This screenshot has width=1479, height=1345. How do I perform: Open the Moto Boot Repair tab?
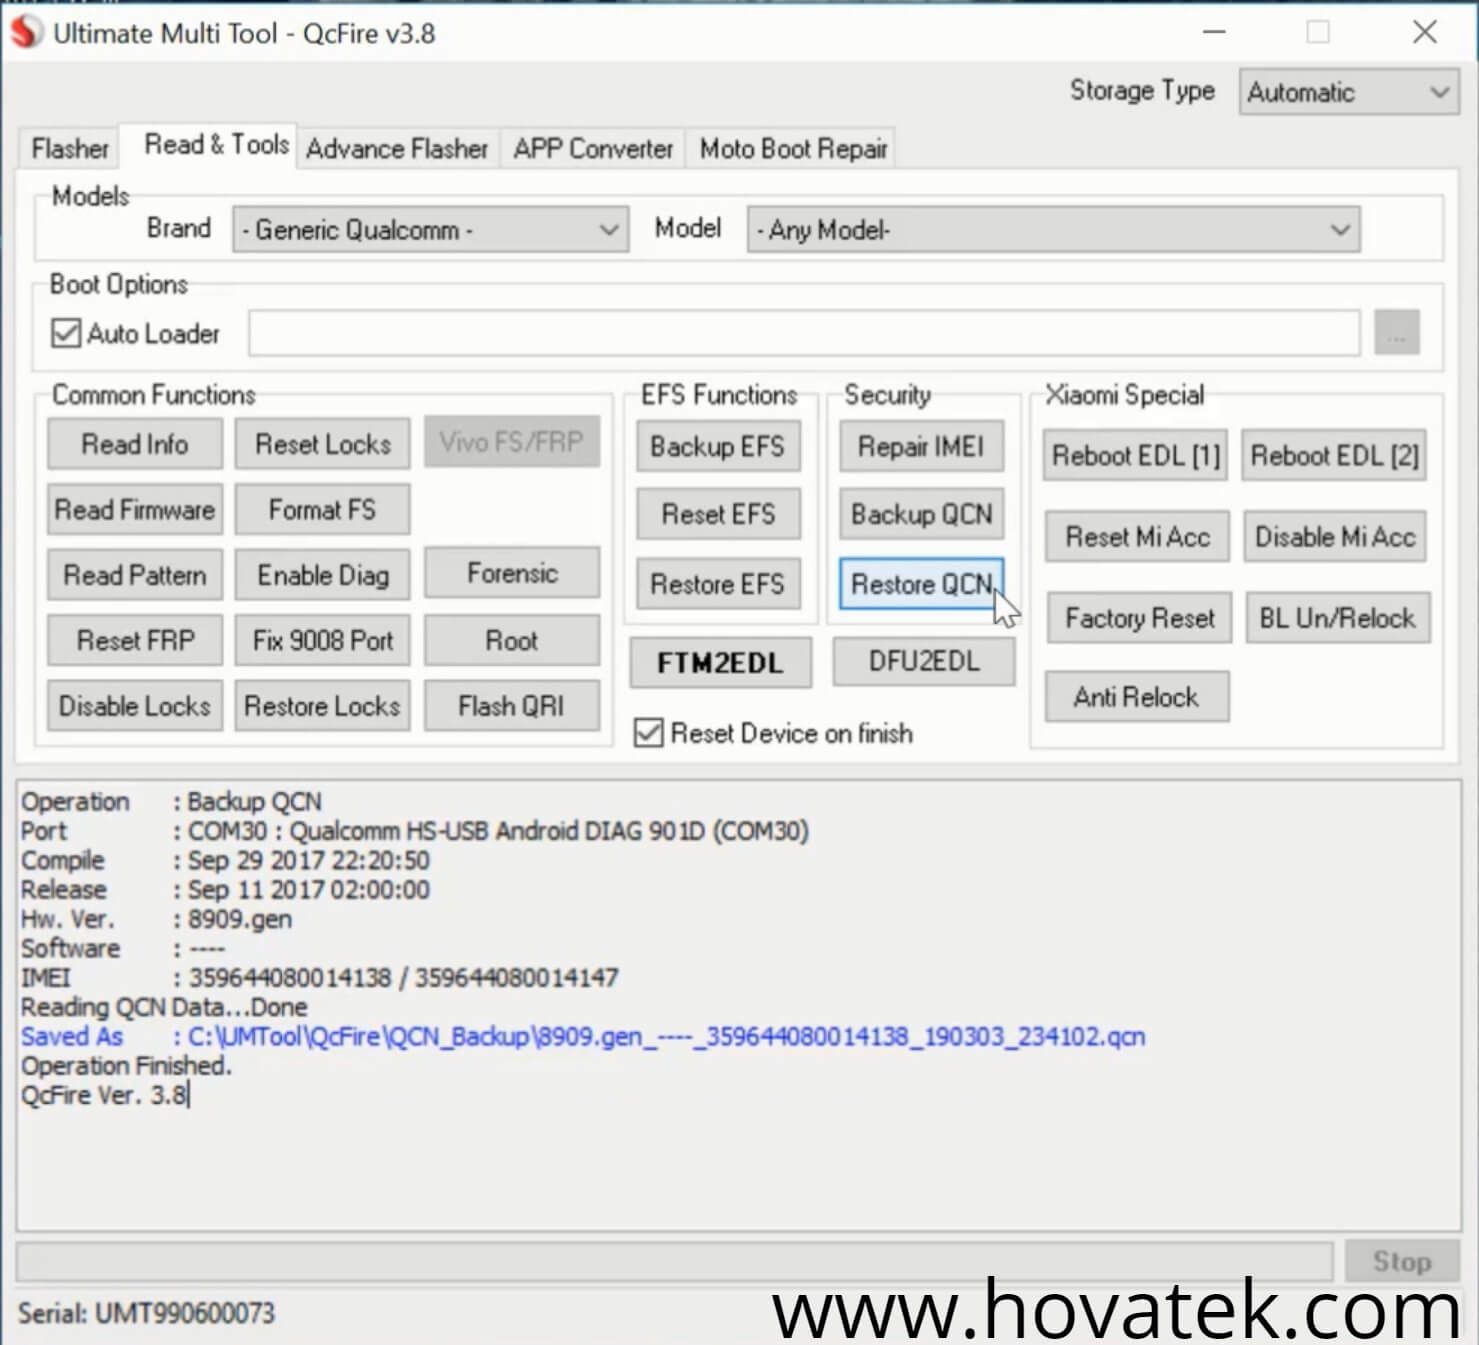click(793, 148)
